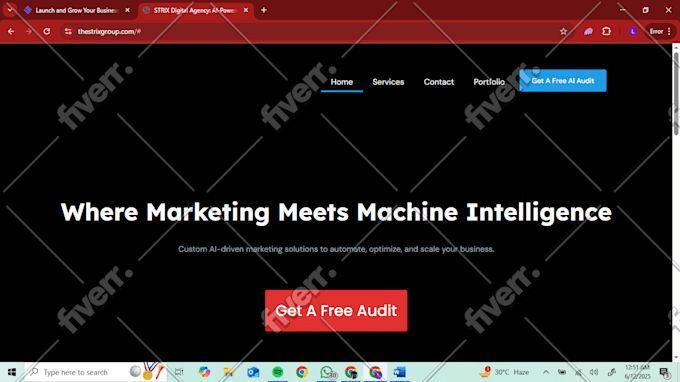Launch Copilot from the taskbar
The image size is (680, 382).
pos(204,372)
